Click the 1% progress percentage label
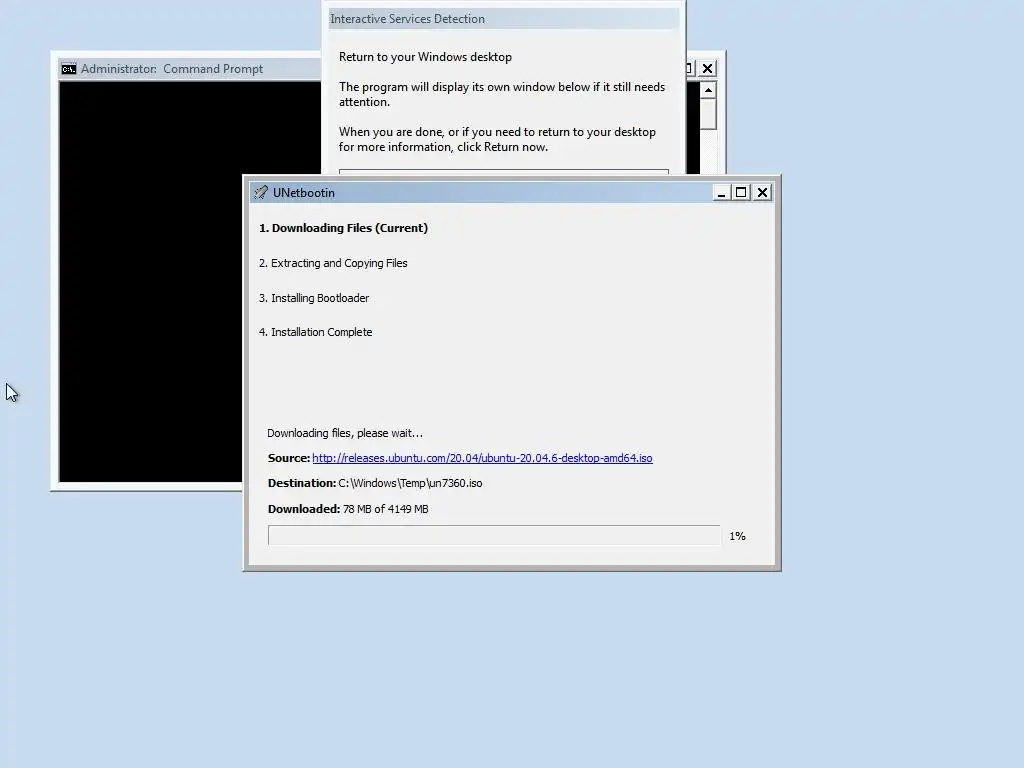Screen dimensions: 1024x768 (x=737, y=536)
